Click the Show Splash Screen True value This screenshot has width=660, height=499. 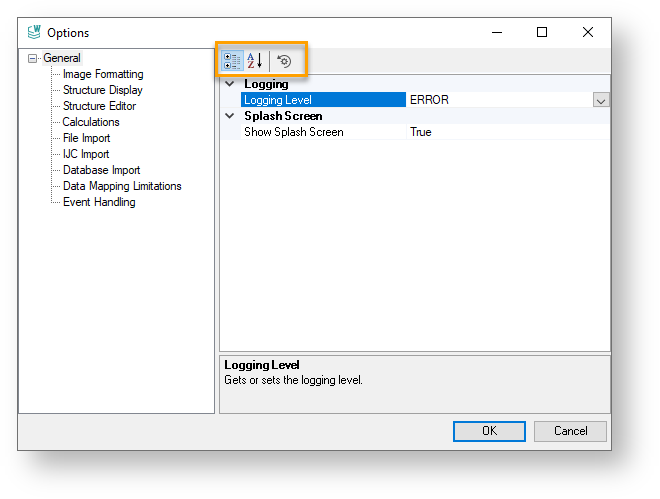click(421, 132)
